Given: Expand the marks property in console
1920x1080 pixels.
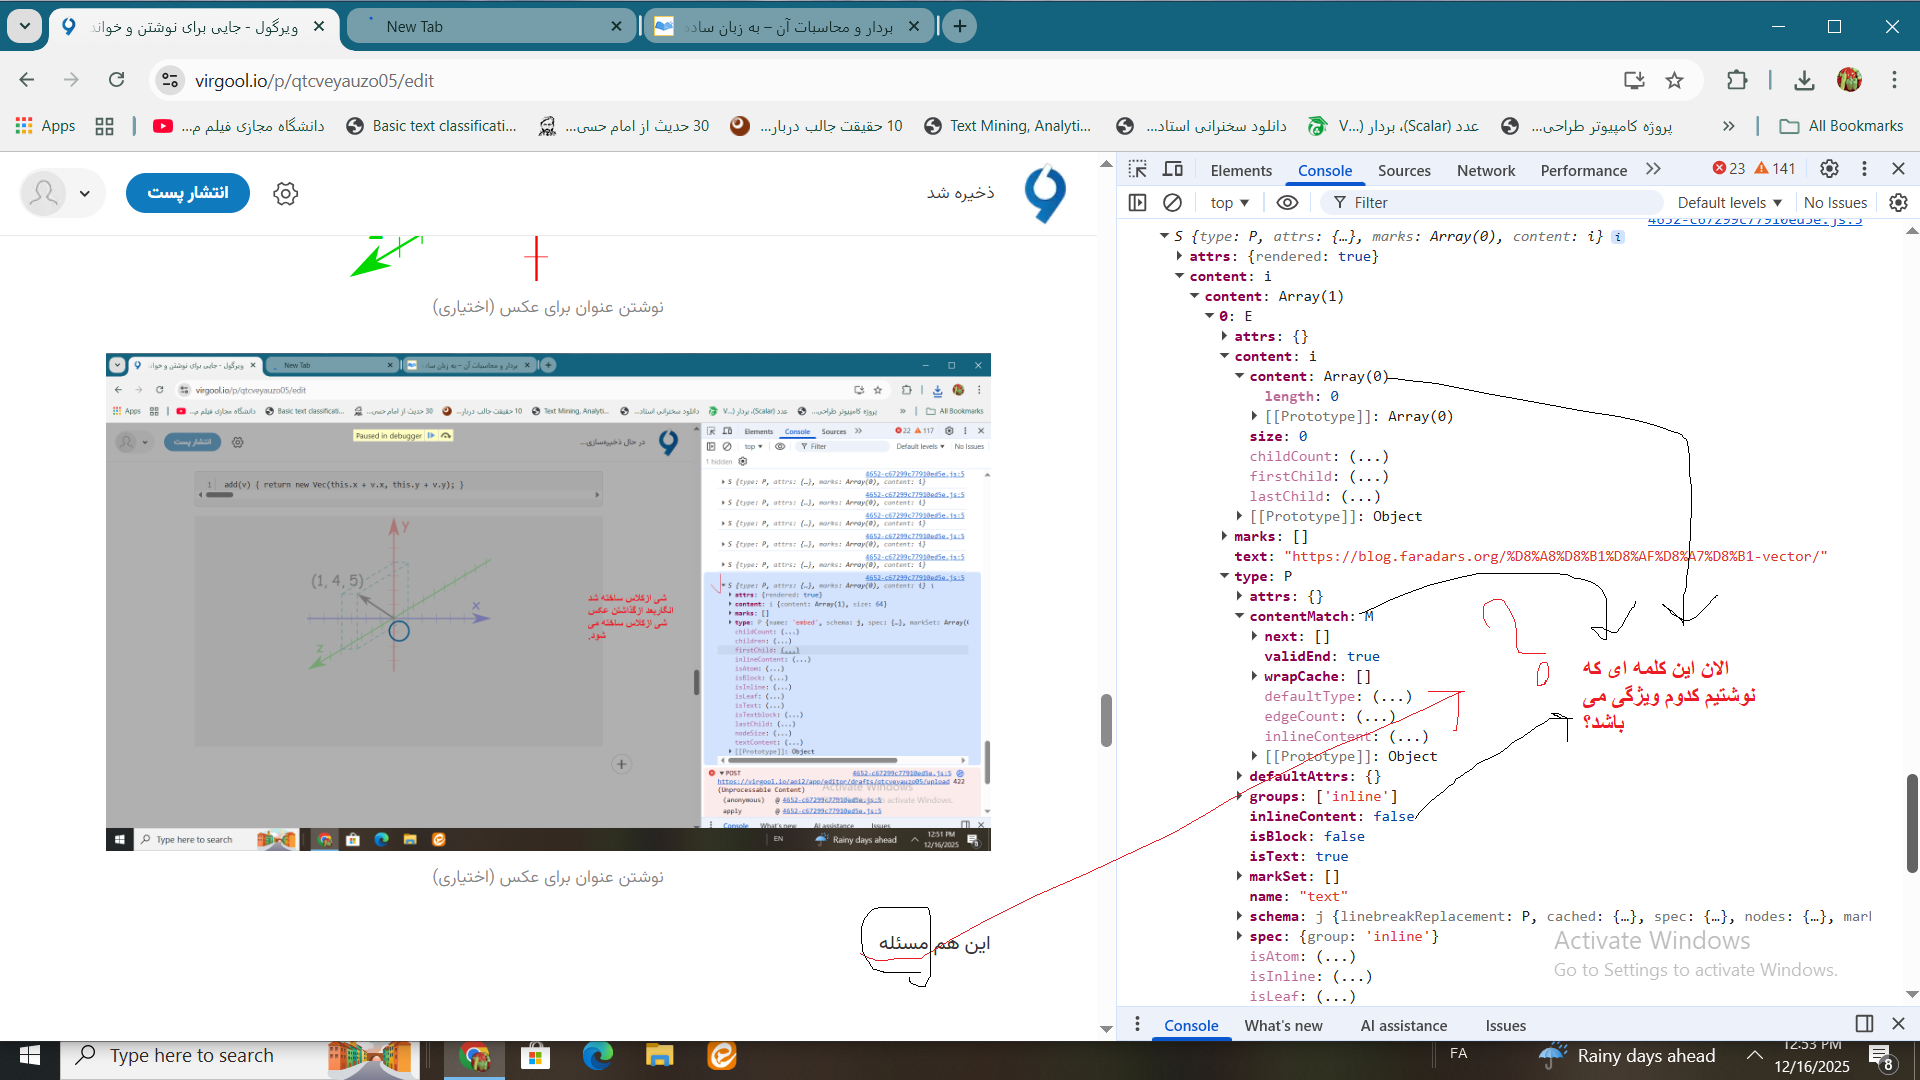Looking at the screenshot, I should [1225, 536].
